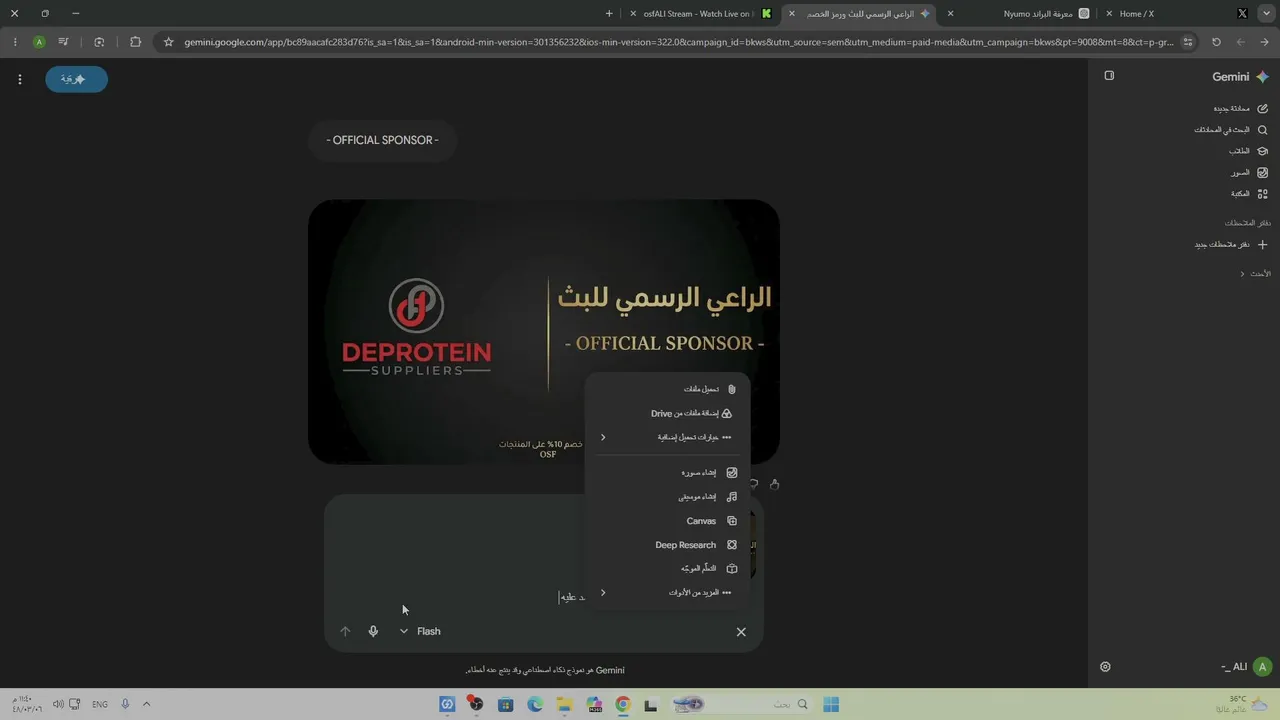Screen dimensions: 1280x720
Task: Open the images (الصور) section in sidebar
Action: [1248, 173]
